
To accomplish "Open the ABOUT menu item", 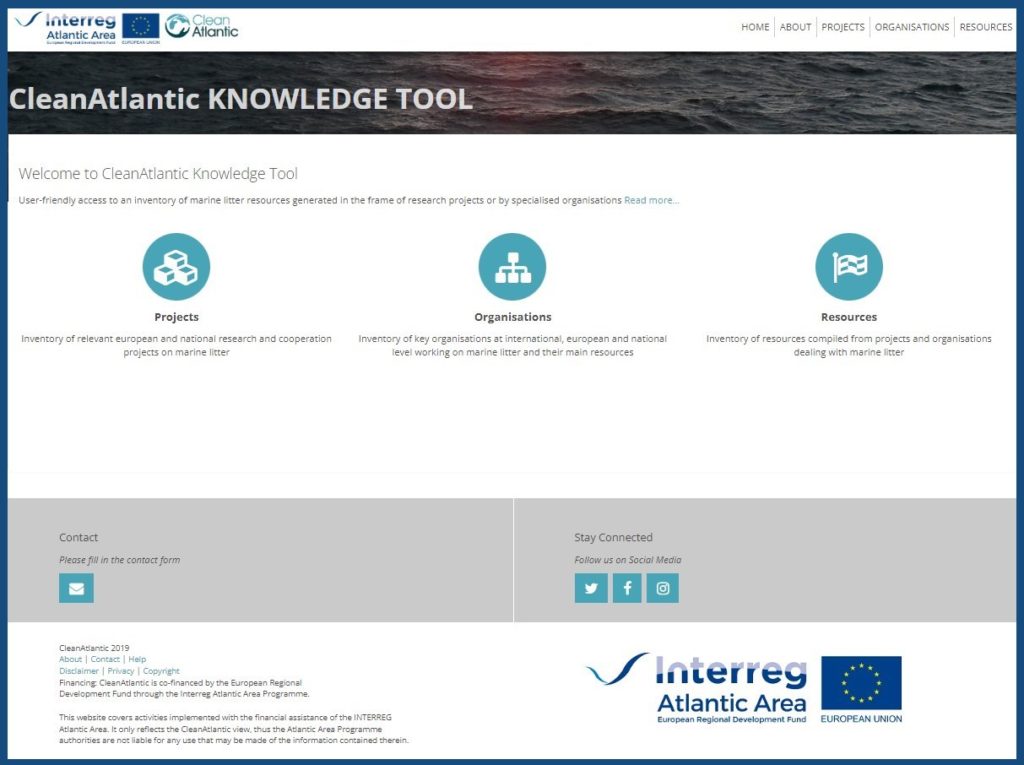I will (795, 27).
